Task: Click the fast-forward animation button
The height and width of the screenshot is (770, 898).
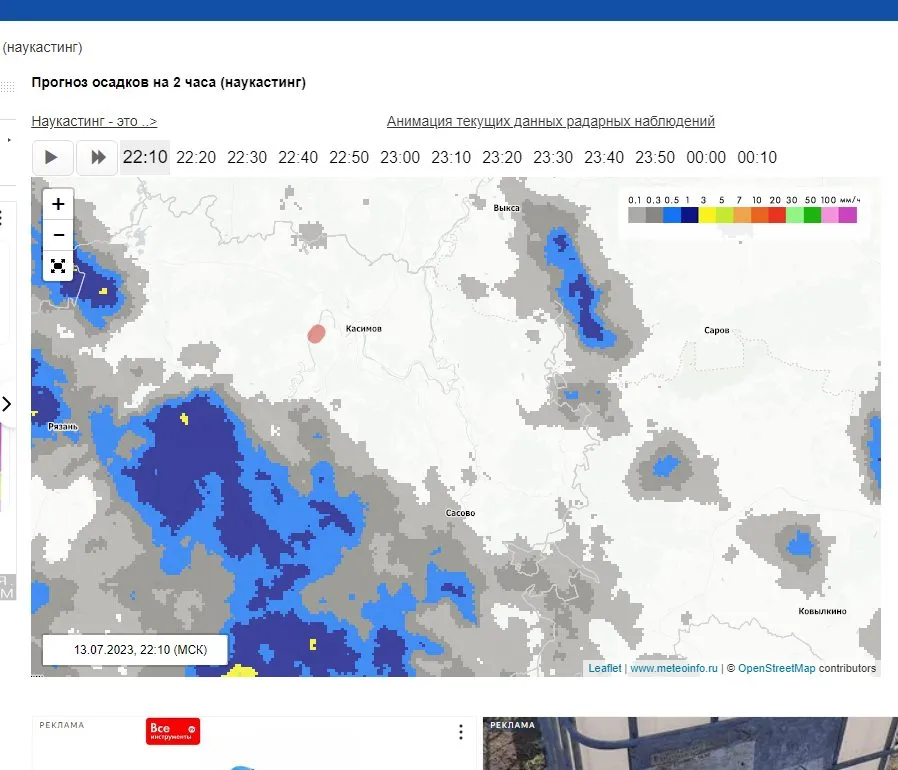Action: pyautogui.click(x=98, y=157)
